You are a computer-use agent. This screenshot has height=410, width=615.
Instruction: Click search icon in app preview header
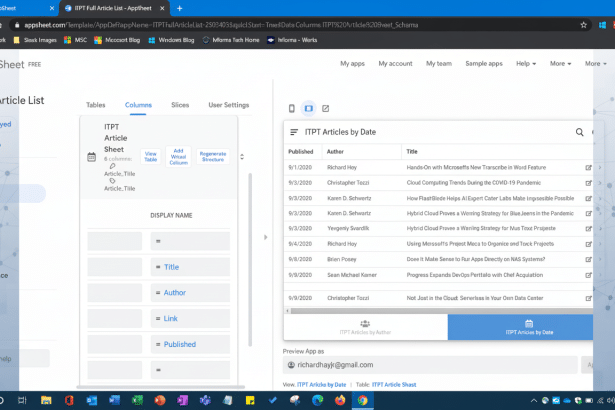click(579, 132)
